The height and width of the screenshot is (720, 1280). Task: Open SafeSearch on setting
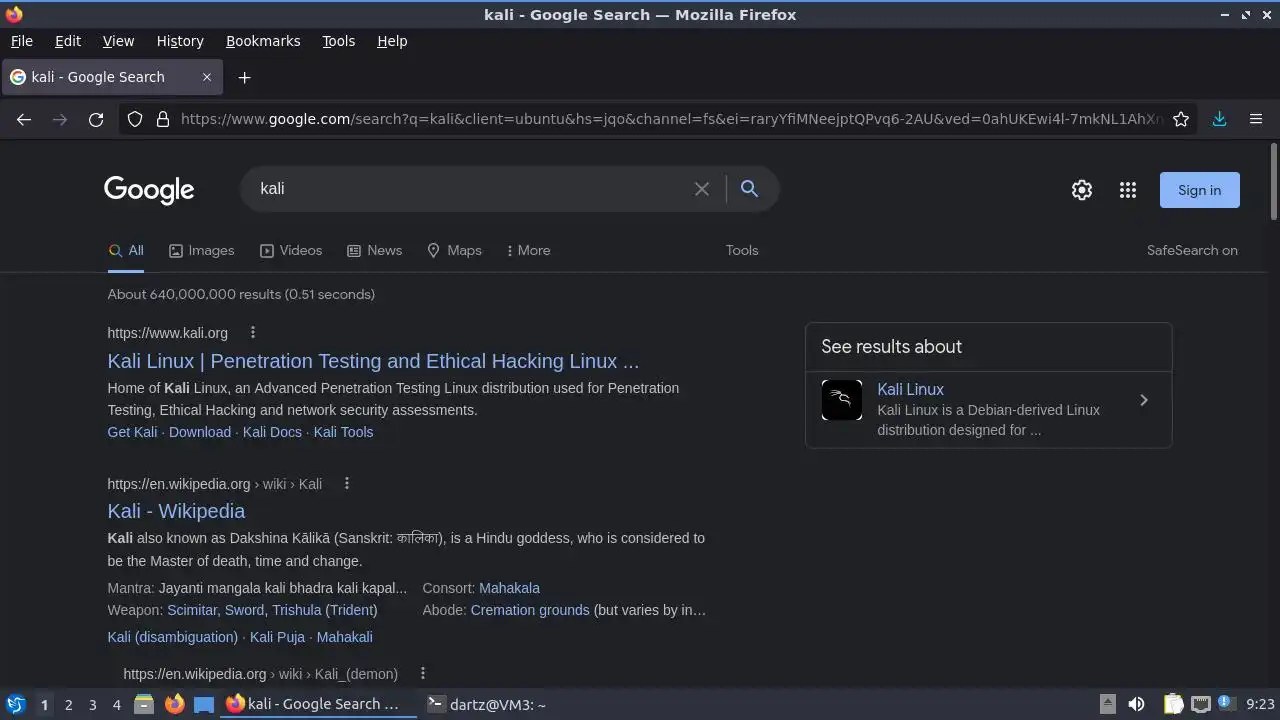coord(1192,251)
